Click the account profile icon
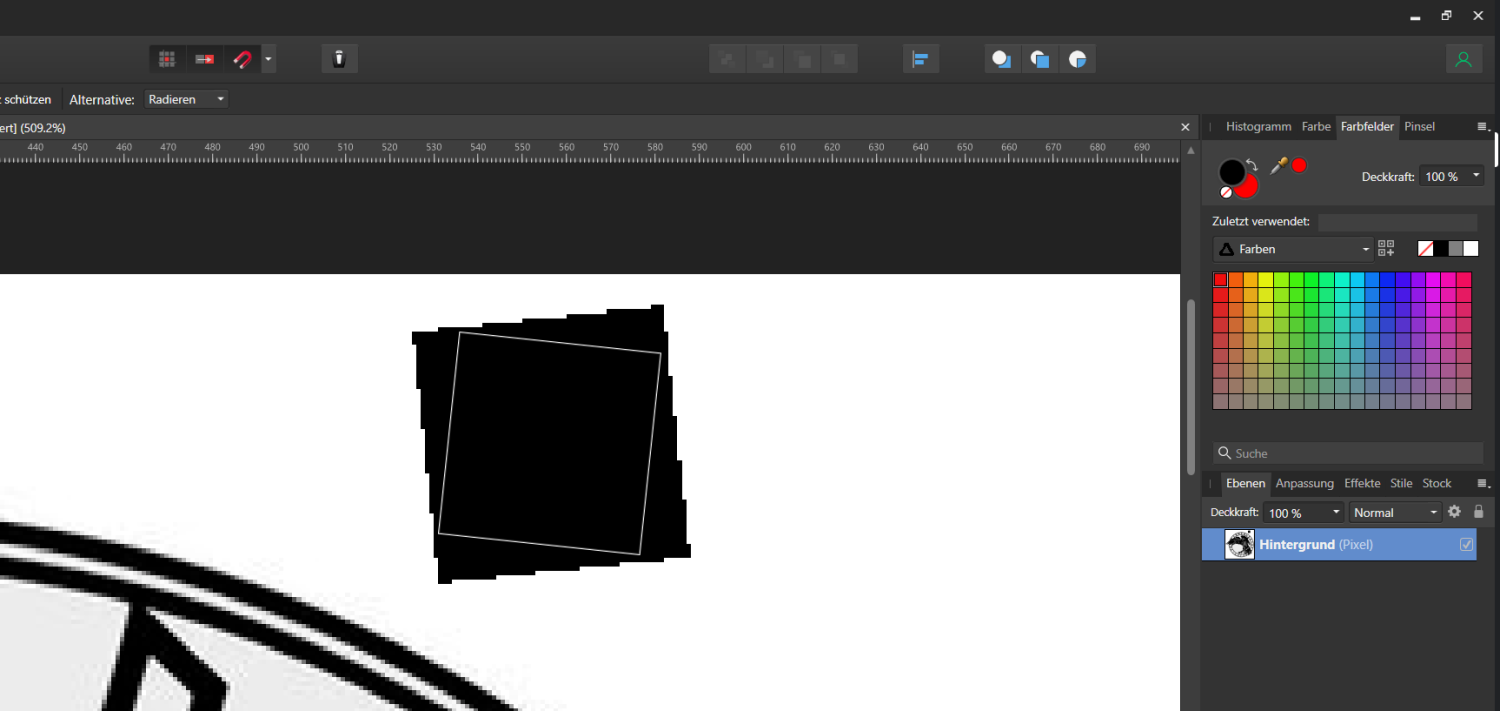Viewport: 1500px width, 711px height. [1464, 59]
